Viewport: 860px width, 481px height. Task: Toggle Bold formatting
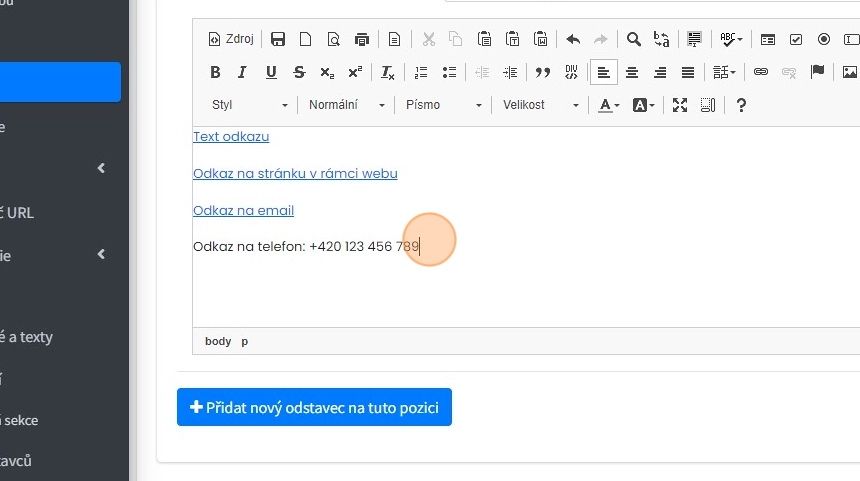coord(215,72)
